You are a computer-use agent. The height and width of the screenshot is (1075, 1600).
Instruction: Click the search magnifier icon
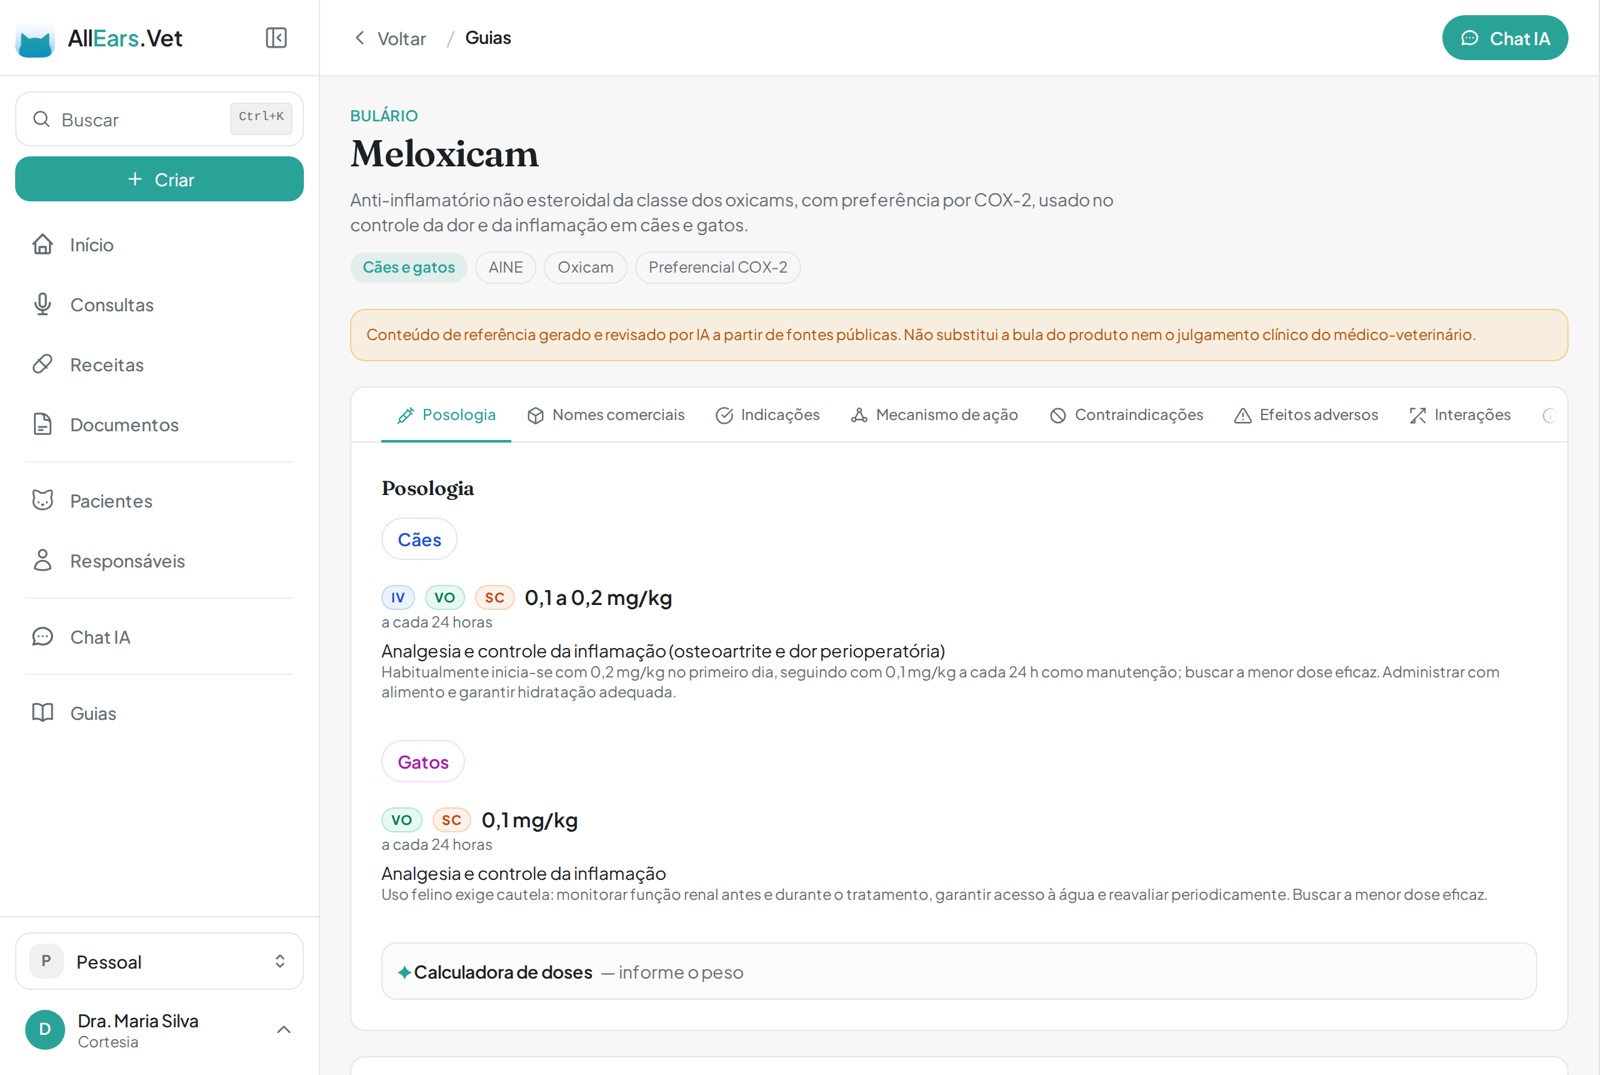pyautogui.click(x=41, y=119)
